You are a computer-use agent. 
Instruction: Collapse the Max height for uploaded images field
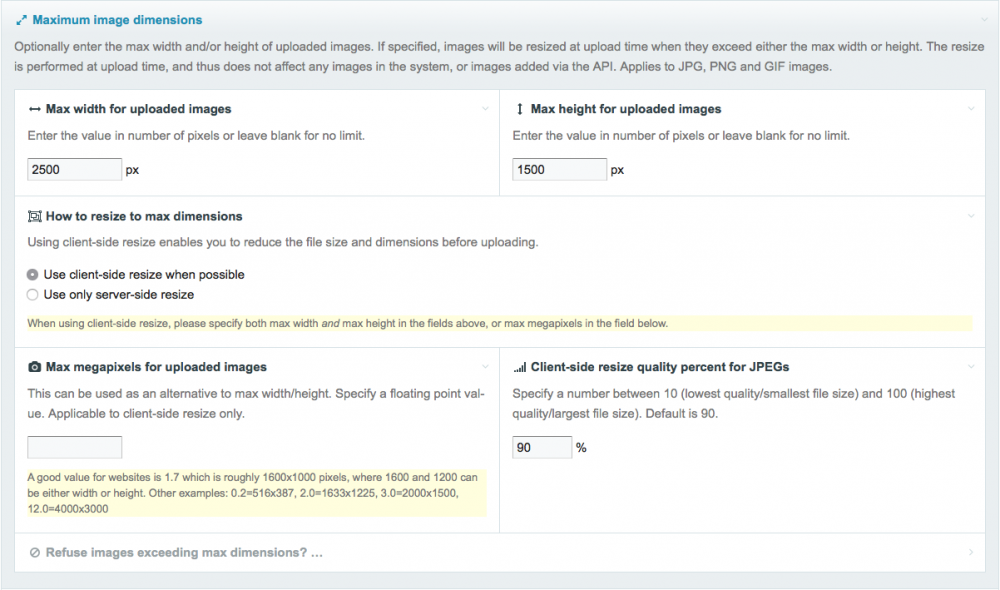point(970,109)
